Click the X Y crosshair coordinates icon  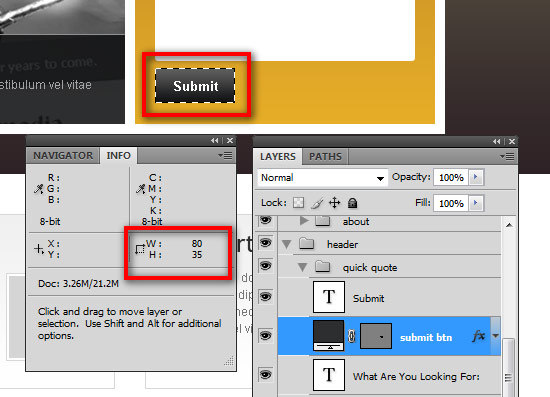coord(39,249)
